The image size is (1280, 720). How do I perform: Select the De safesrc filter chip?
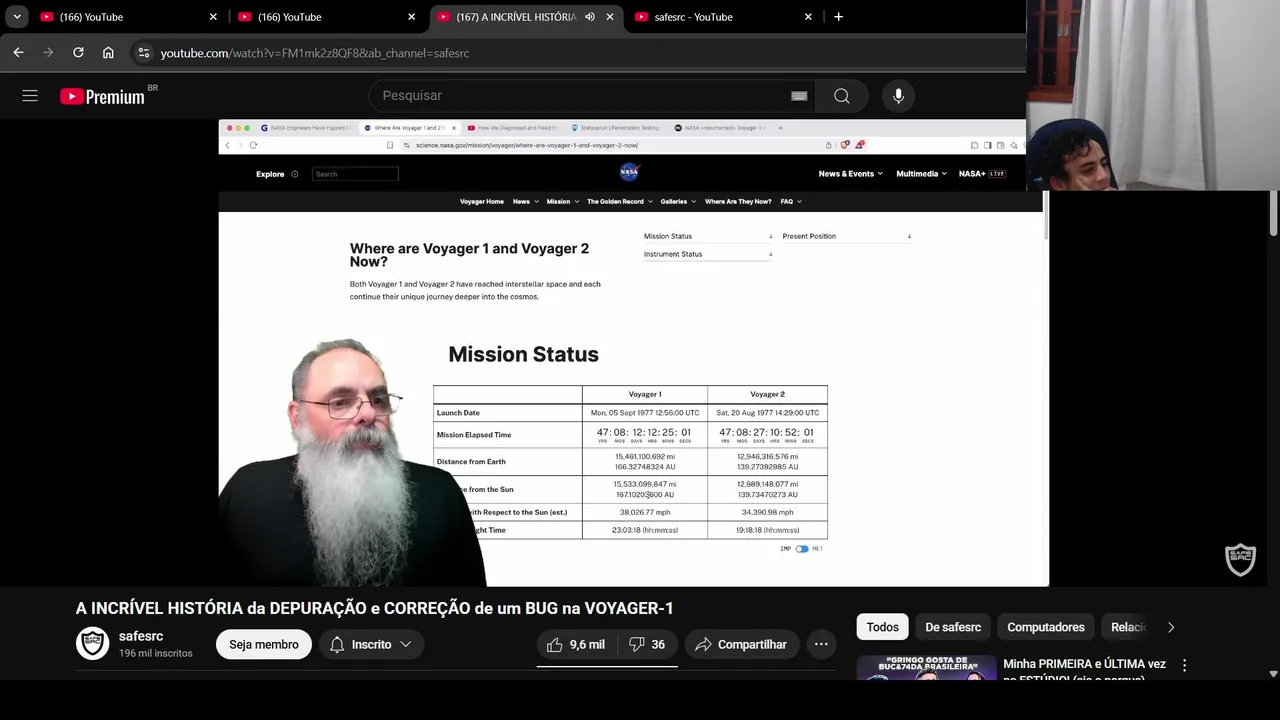click(953, 627)
